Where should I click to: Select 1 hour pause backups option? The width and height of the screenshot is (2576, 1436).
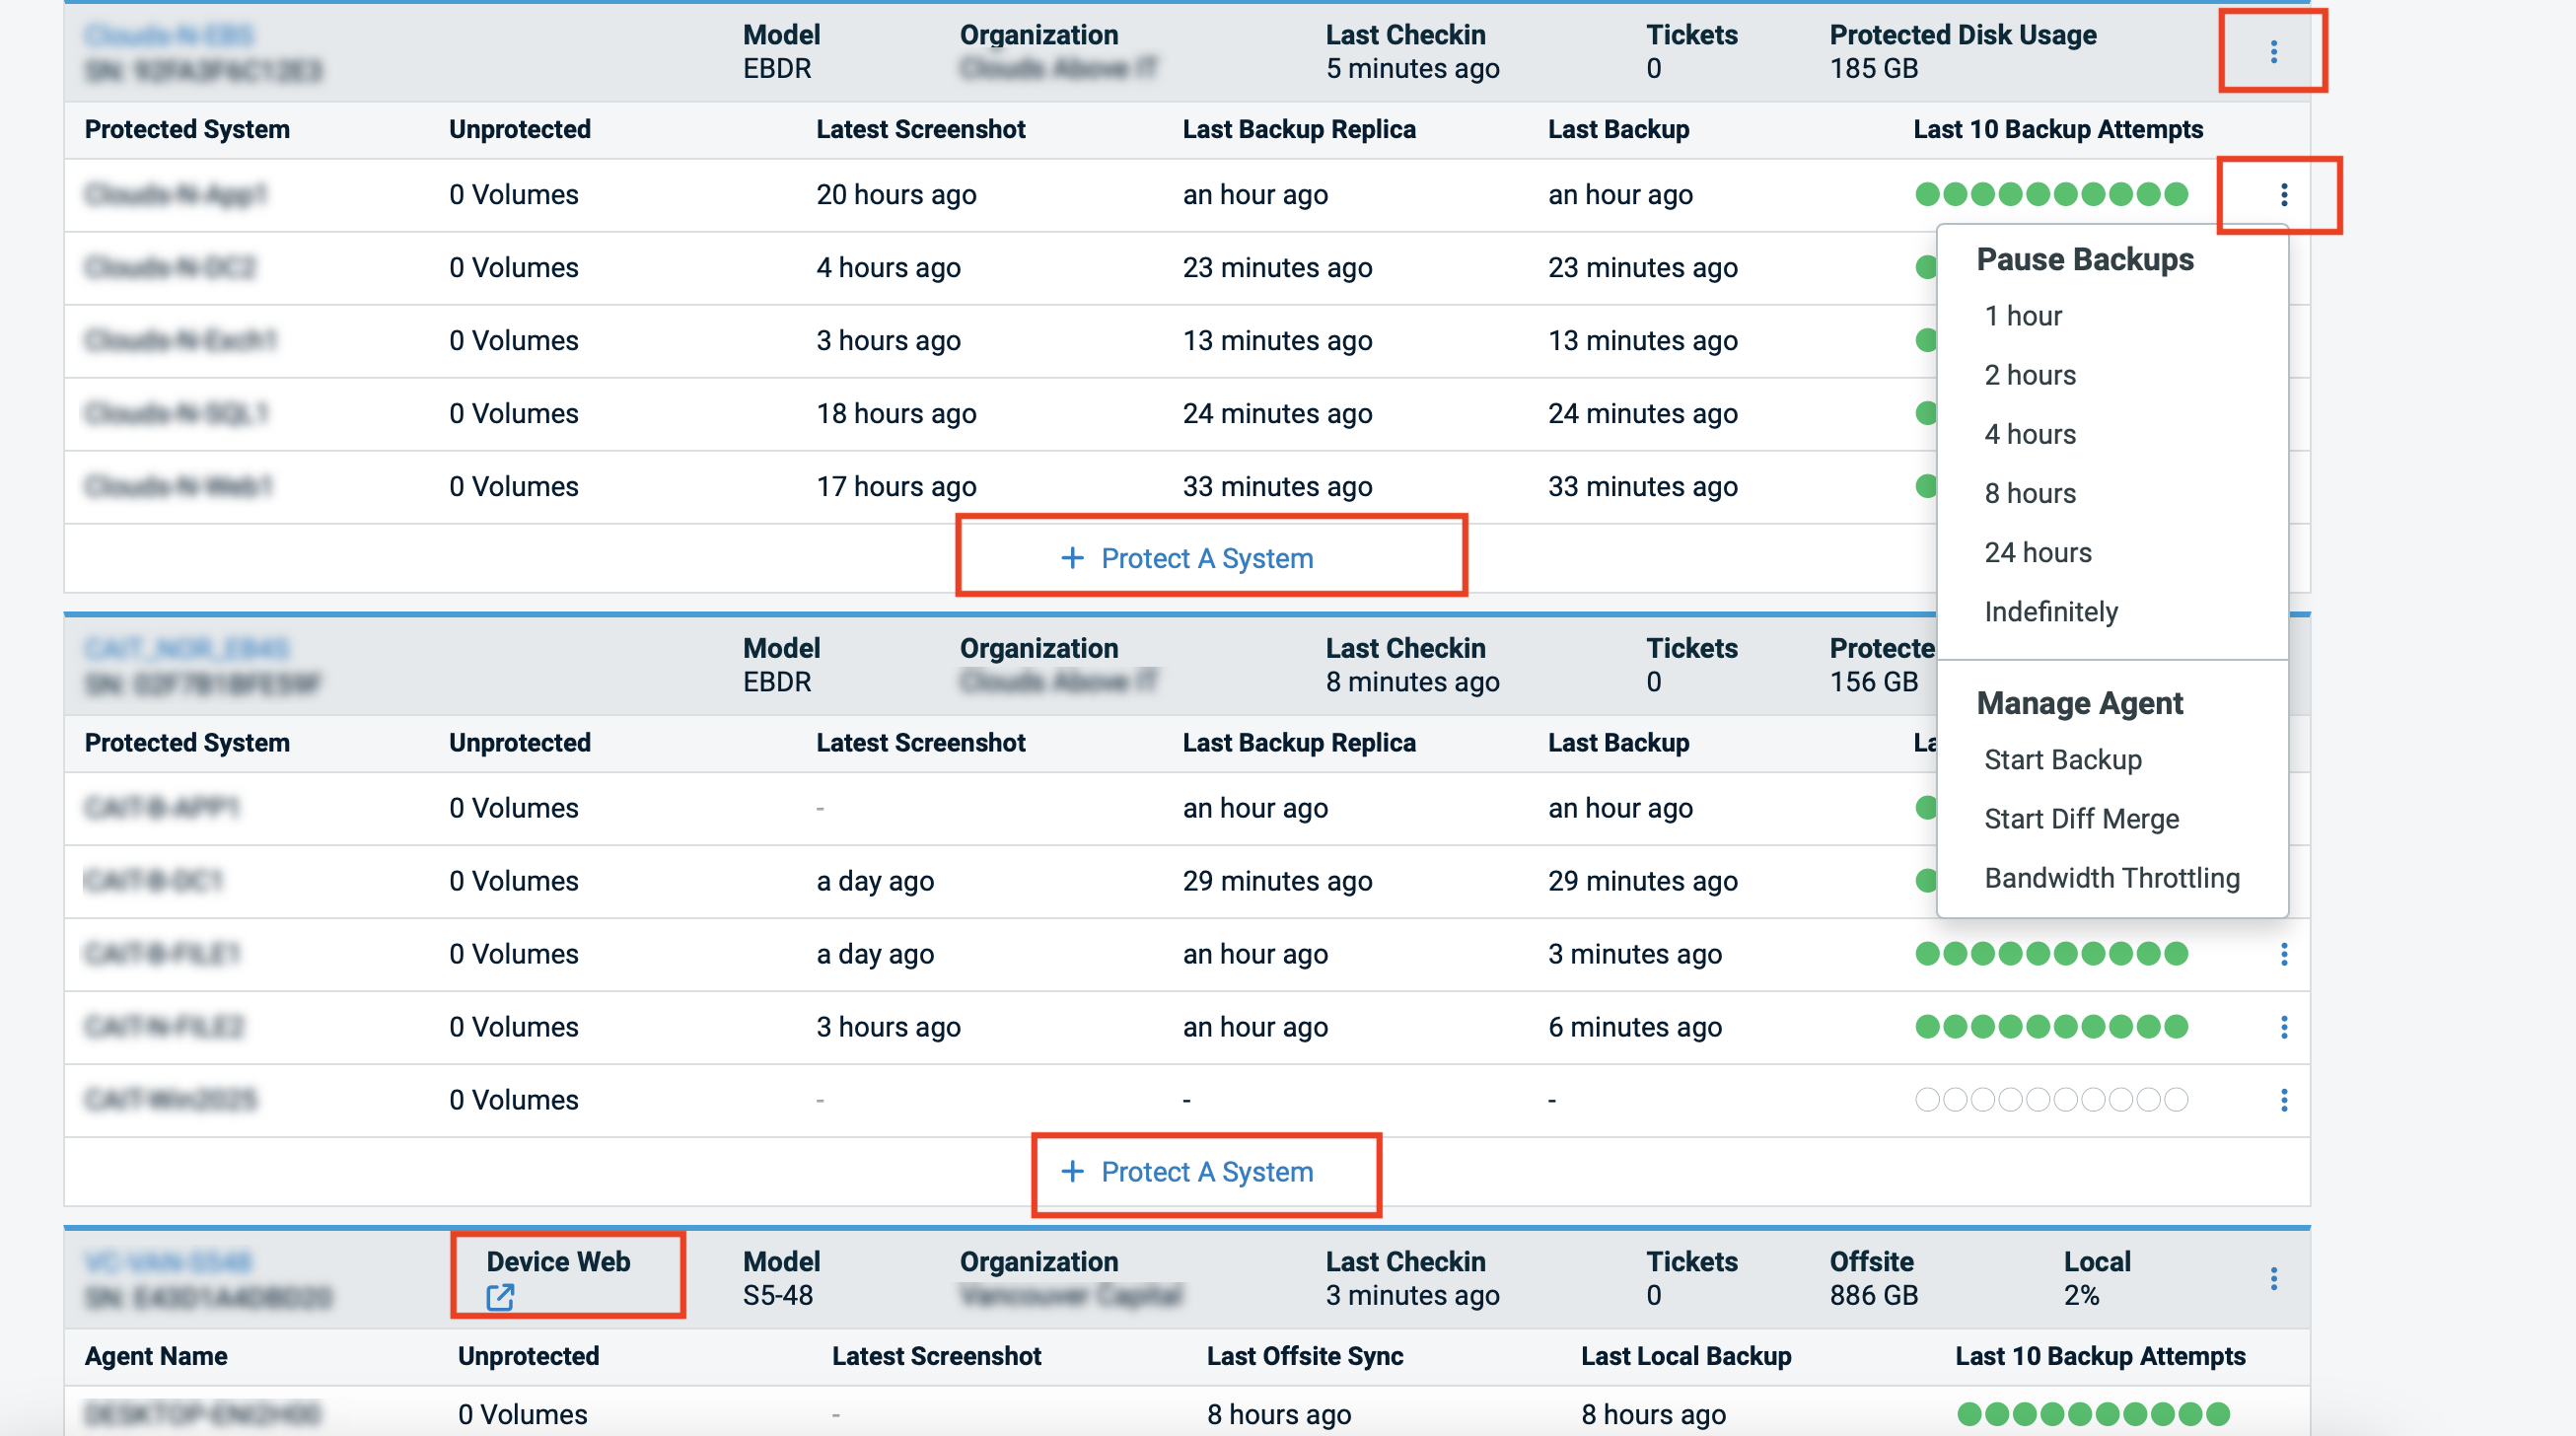2023,316
